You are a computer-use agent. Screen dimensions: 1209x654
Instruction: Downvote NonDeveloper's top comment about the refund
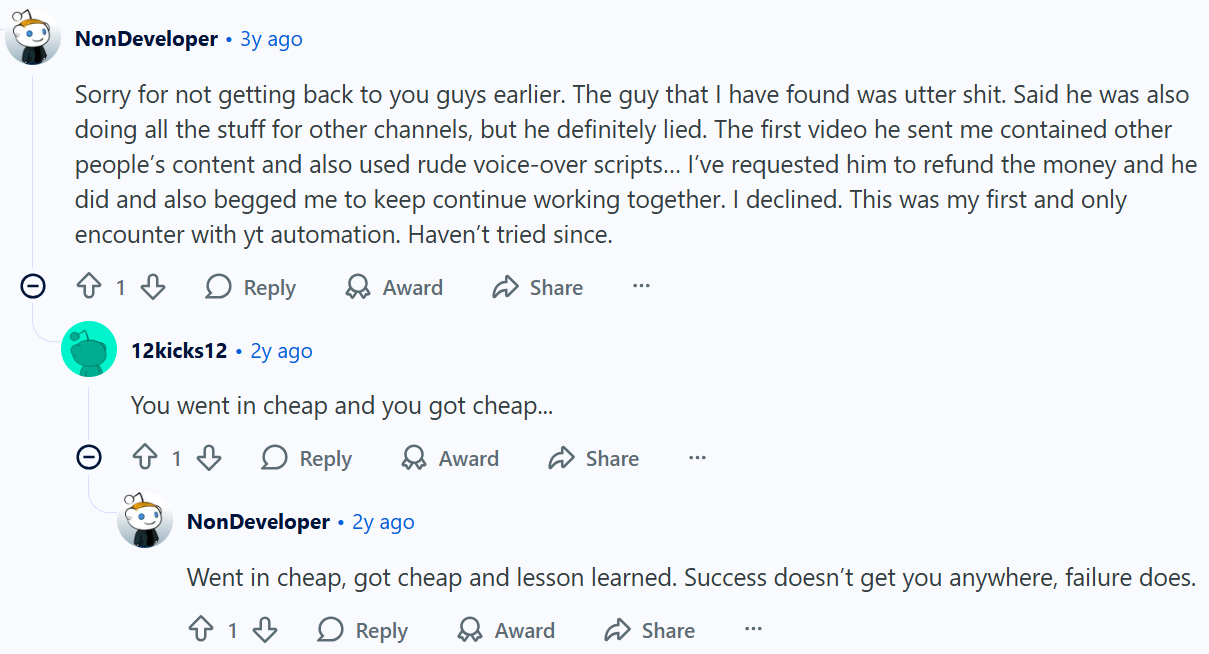click(153, 288)
